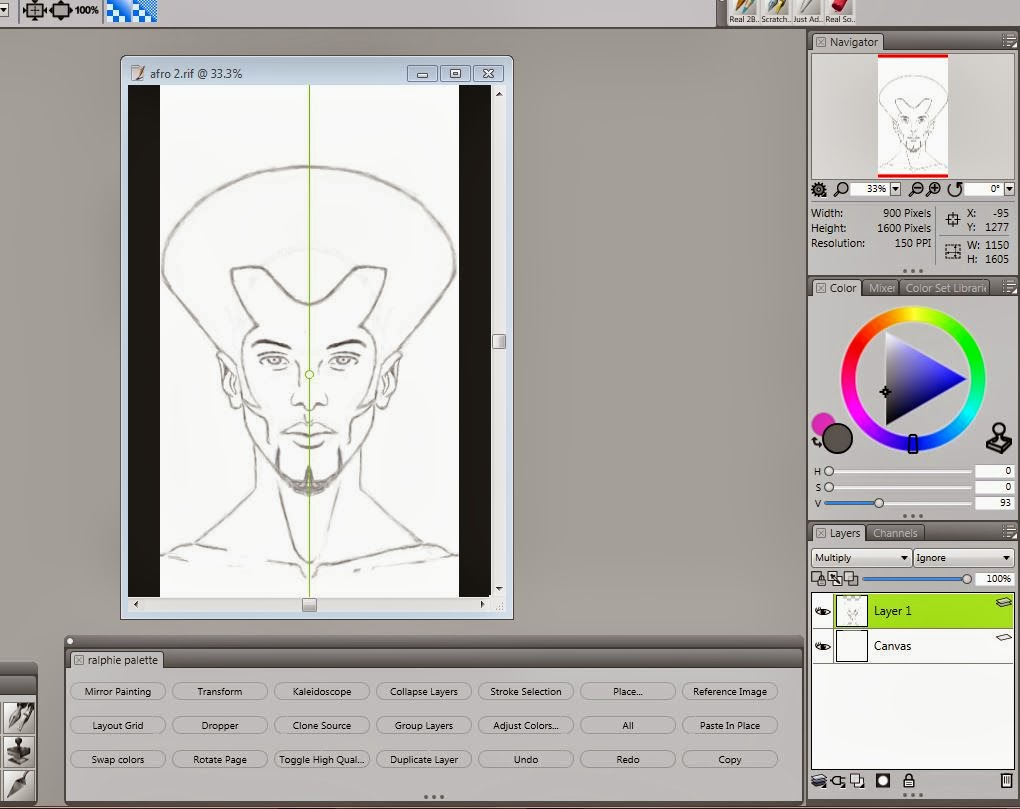Hide Layer 1 with its eye toggle

(x=821, y=611)
